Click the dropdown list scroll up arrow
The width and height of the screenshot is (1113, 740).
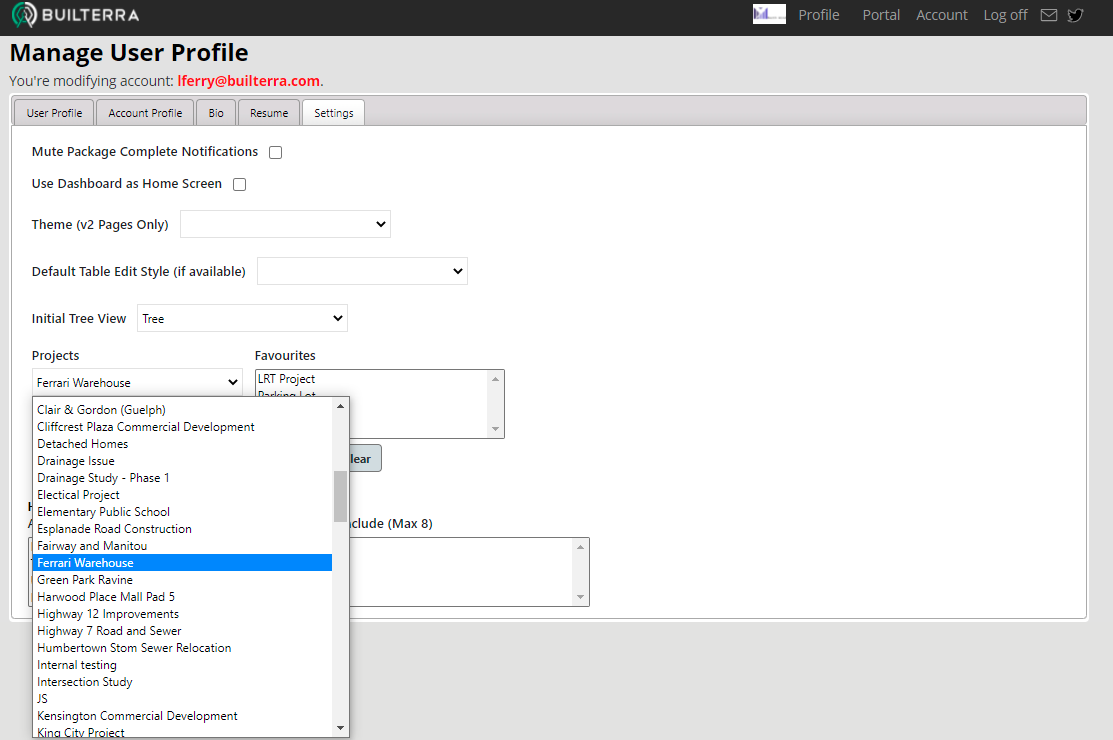[340, 406]
